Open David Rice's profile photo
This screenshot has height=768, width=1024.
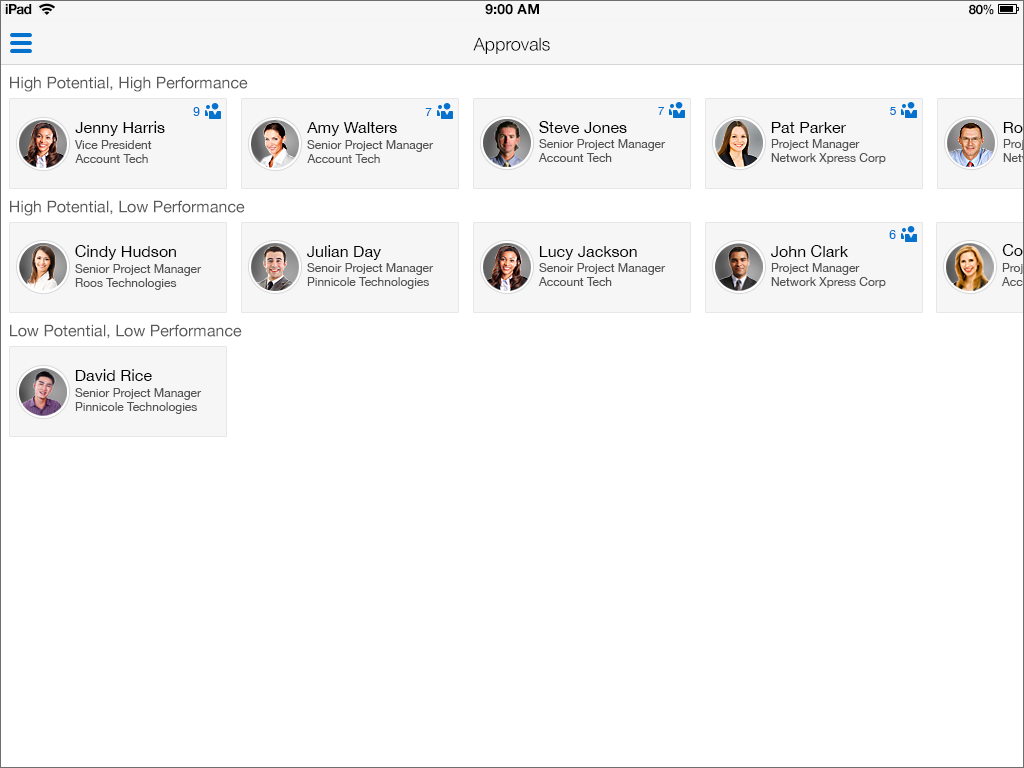[x=42, y=391]
